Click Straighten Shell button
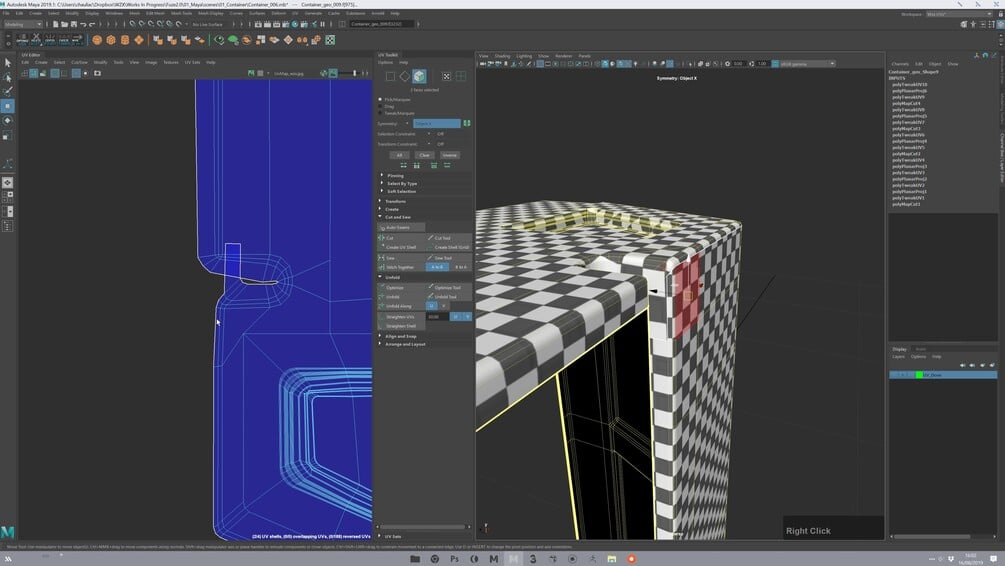Viewport: 1005px width, 566px height. click(401, 326)
